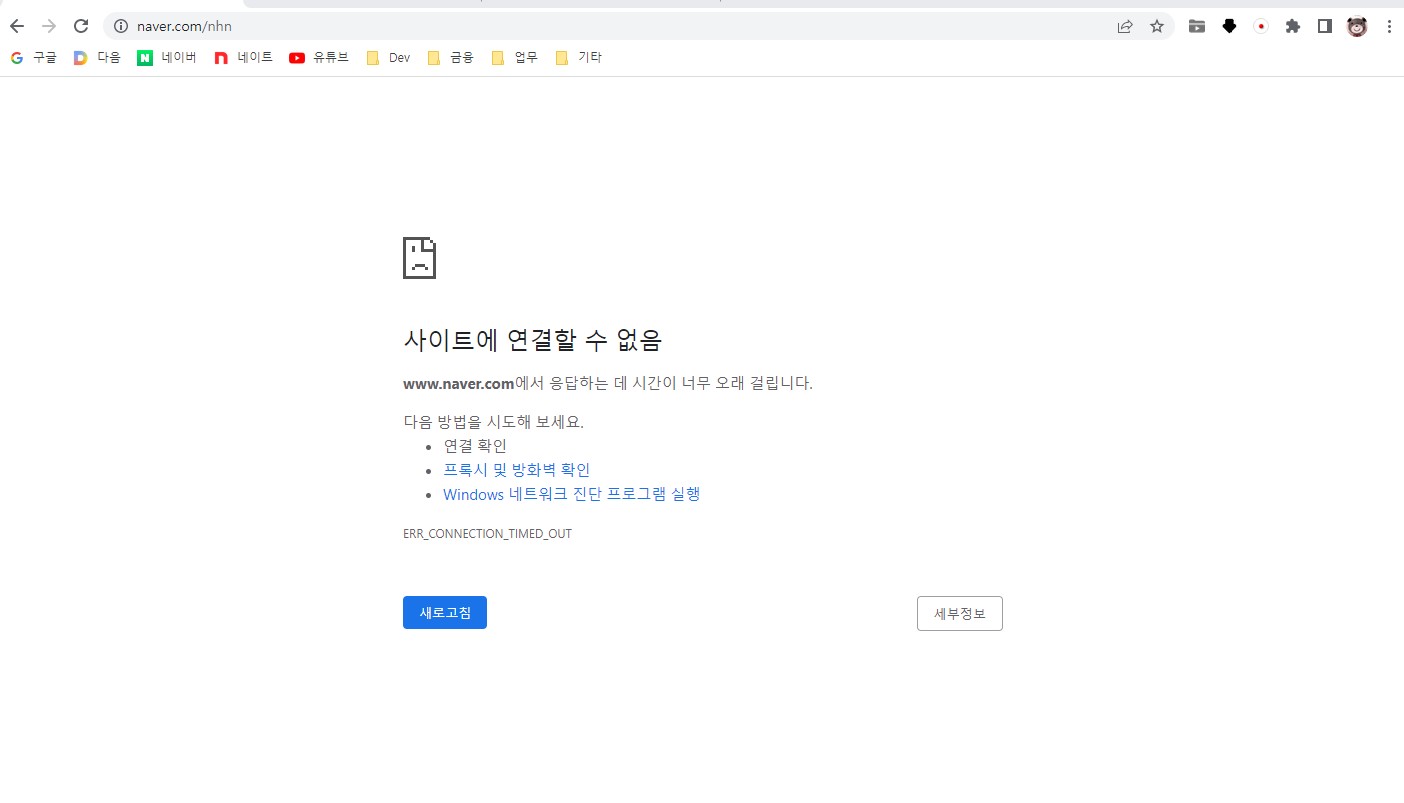The width and height of the screenshot is (1404, 803).
Task: Go back to previous page
Action: 16,26
